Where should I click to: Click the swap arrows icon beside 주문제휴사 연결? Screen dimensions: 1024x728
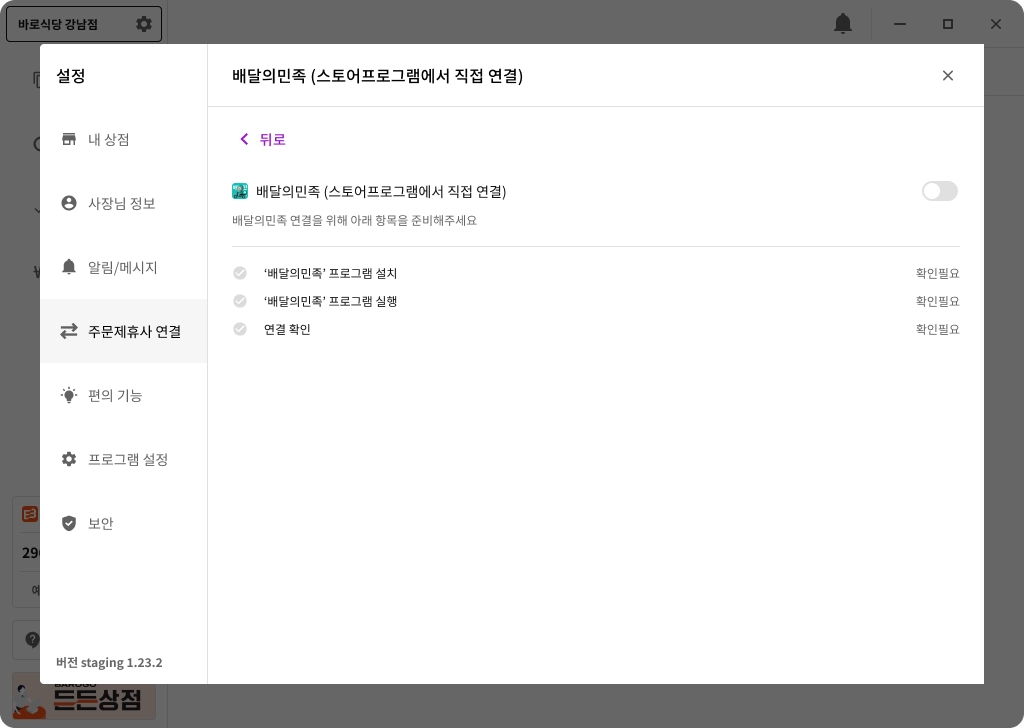click(x=69, y=331)
